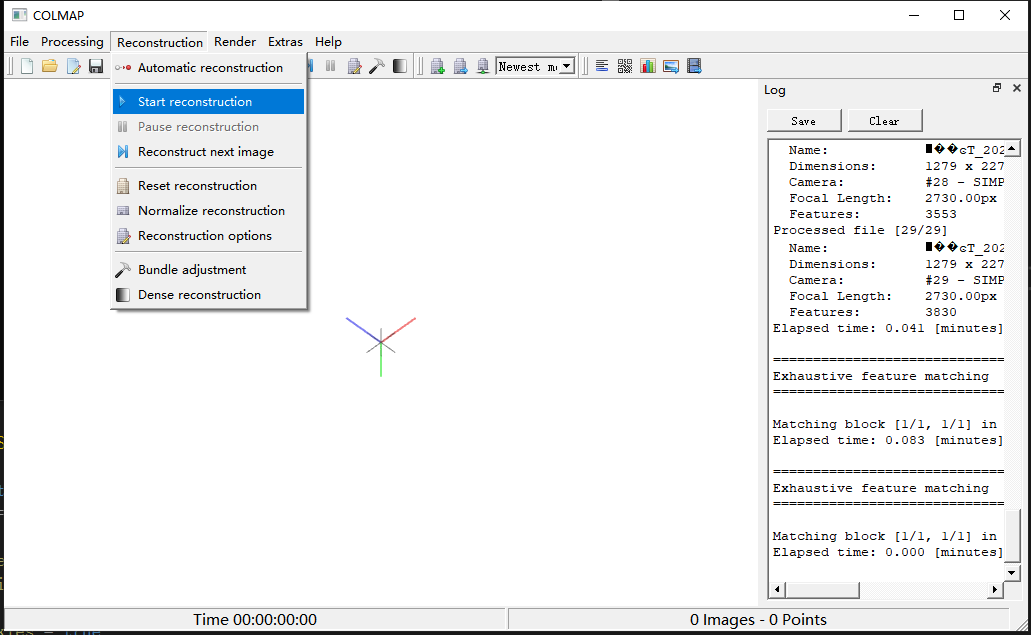Click the 'Camera: #28' log line
The width and height of the screenshot is (1031, 635).
pyautogui.click(x=896, y=182)
